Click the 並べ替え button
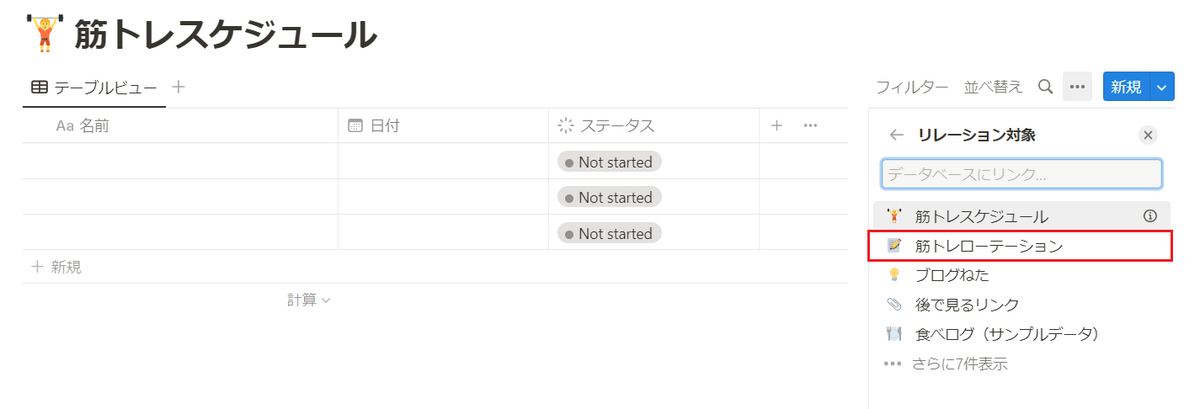Screen dimensions: 1200x409 993,87
